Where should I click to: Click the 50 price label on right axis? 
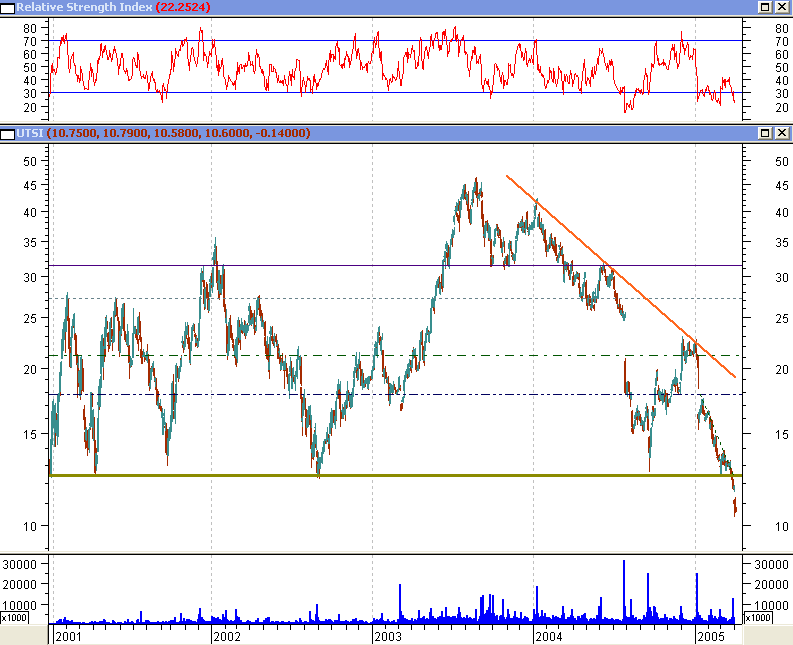coord(782,161)
